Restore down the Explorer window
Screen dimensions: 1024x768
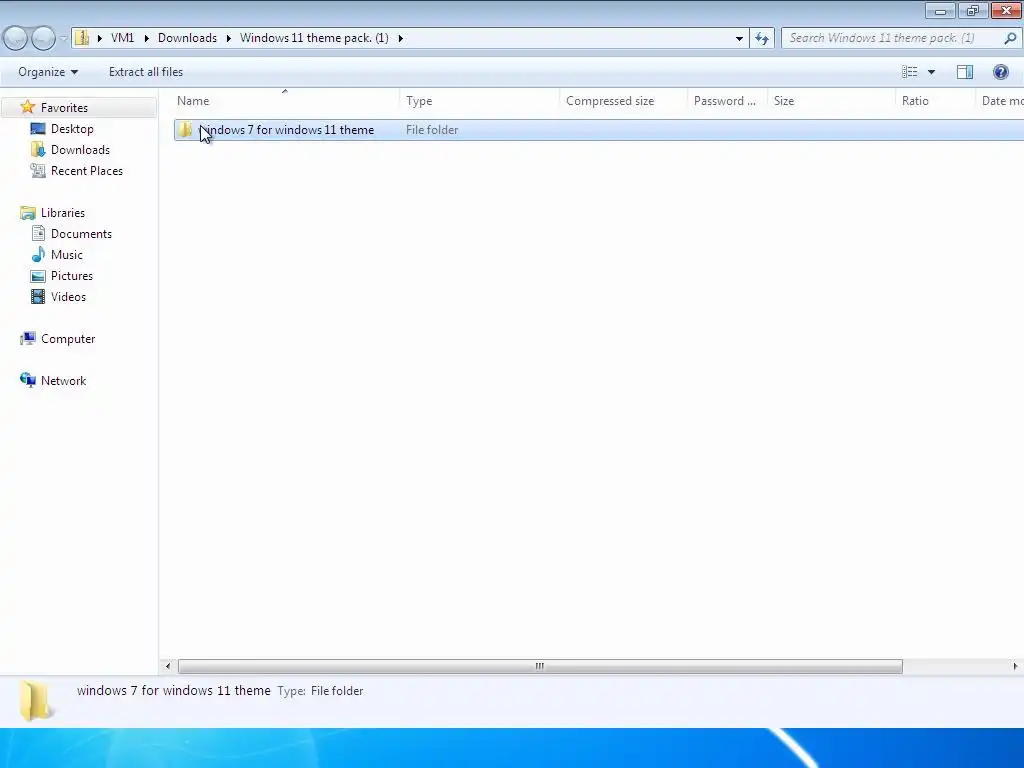pos(972,10)
